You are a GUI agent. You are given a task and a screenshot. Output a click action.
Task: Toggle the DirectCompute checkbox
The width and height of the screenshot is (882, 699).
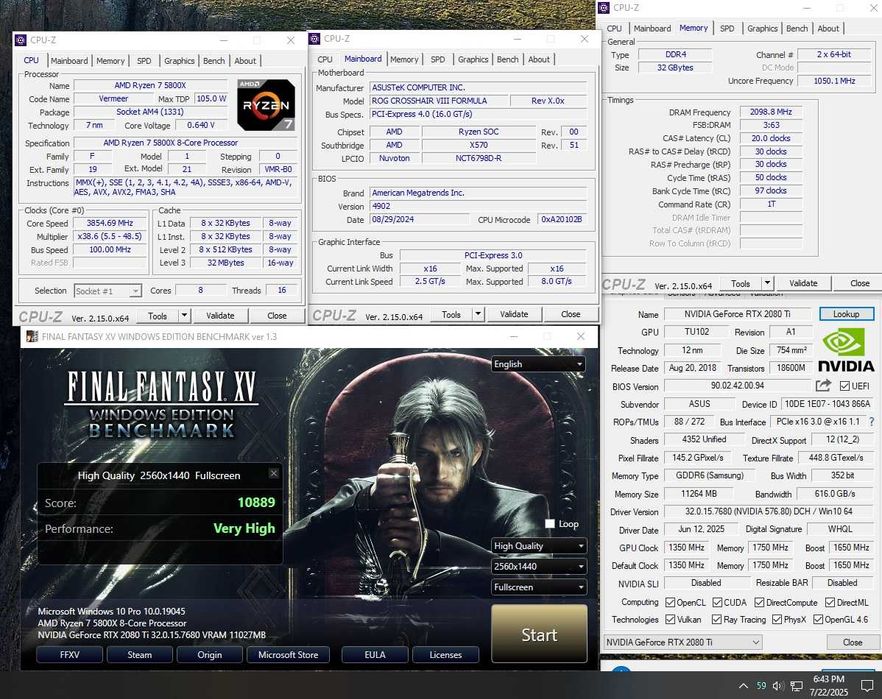click(759, 602)
